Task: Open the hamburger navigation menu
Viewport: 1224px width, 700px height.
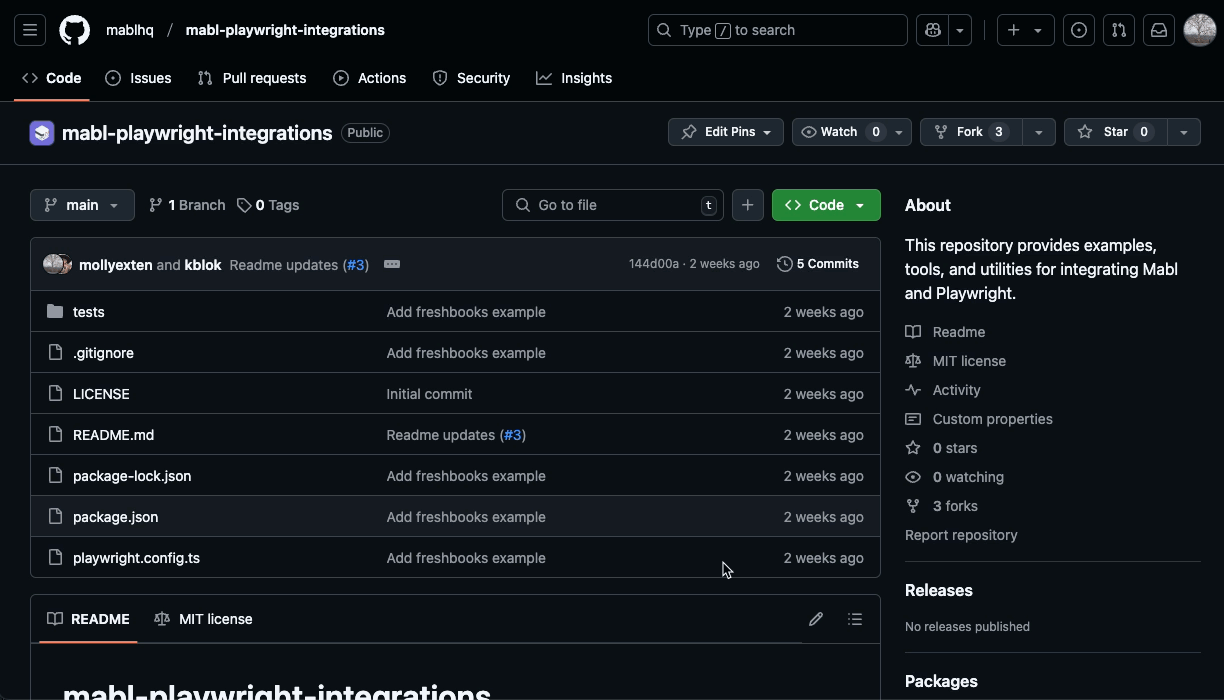Action: click(30, 30)
